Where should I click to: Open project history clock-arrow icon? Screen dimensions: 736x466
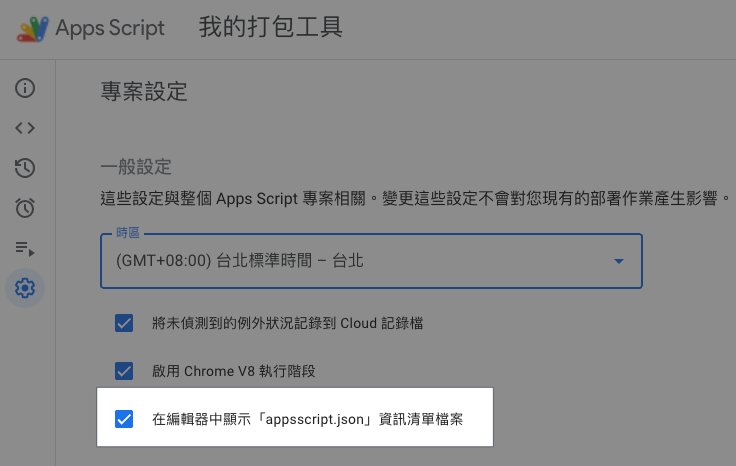(25, 168)
